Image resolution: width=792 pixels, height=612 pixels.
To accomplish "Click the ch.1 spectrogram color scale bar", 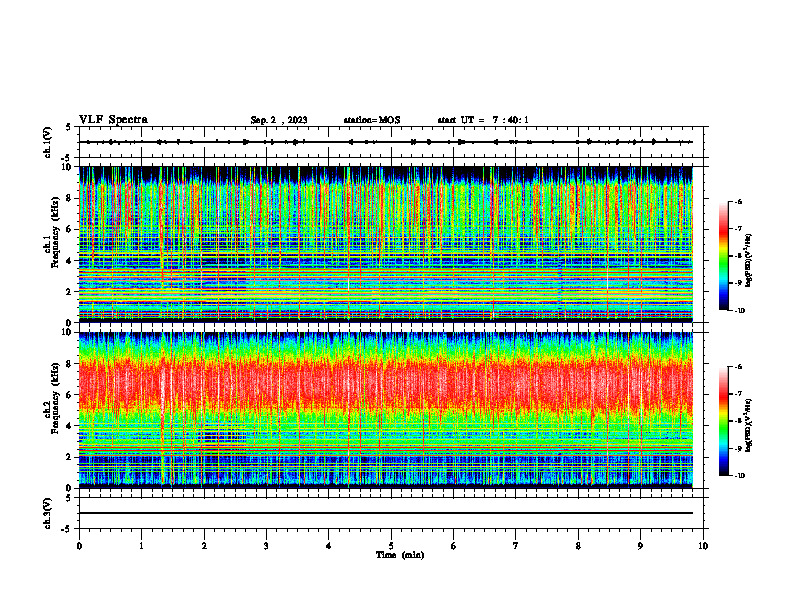I will click(724, 256).
